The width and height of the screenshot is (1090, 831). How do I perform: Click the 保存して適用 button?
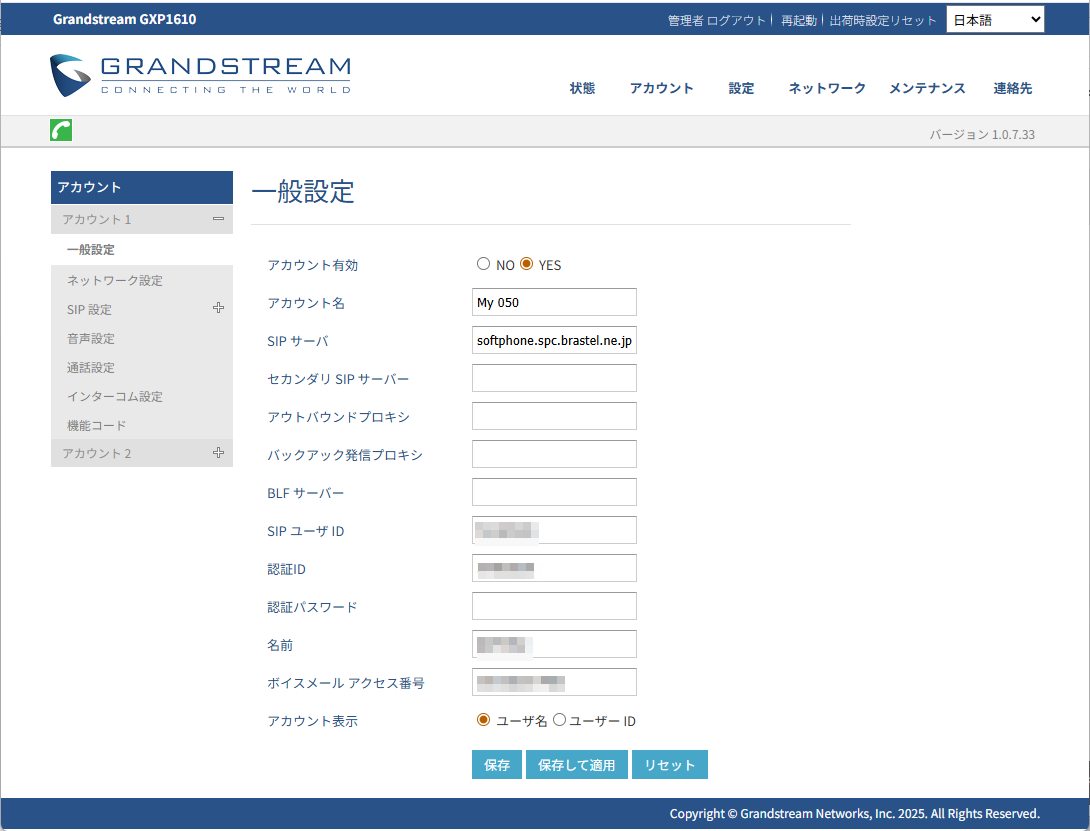tap(576, 764)
